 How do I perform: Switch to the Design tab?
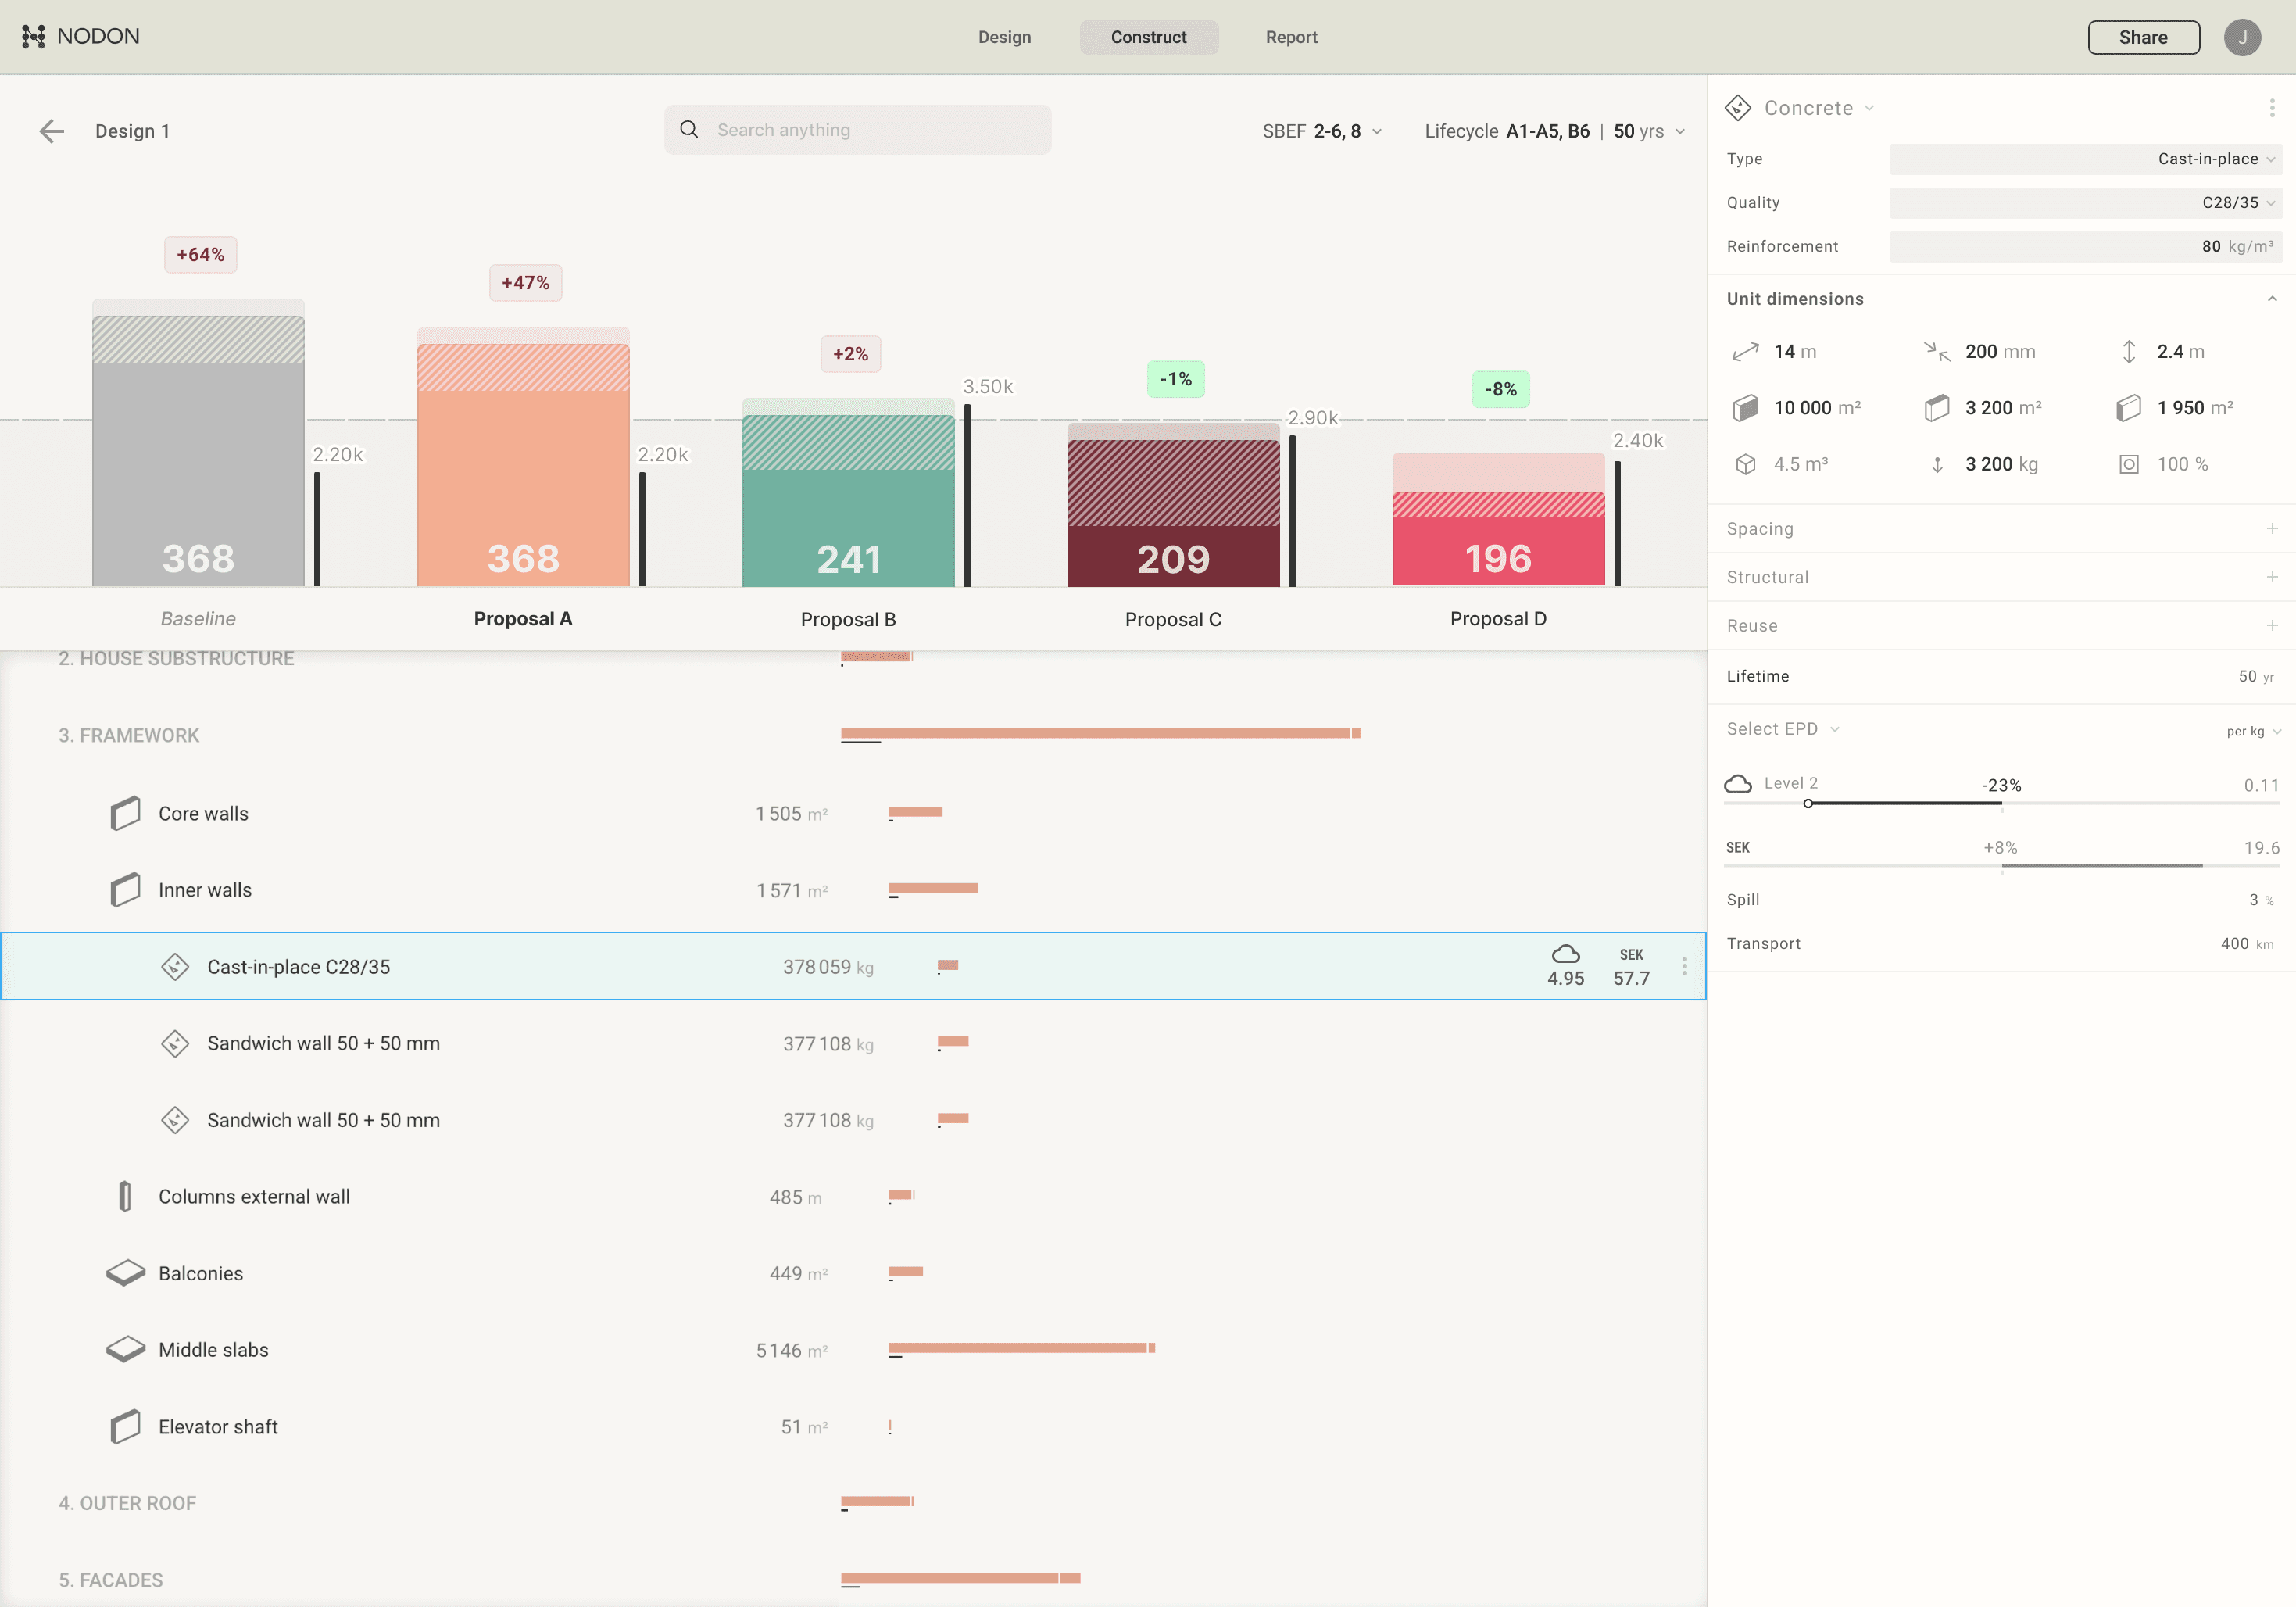(1004, 37)
